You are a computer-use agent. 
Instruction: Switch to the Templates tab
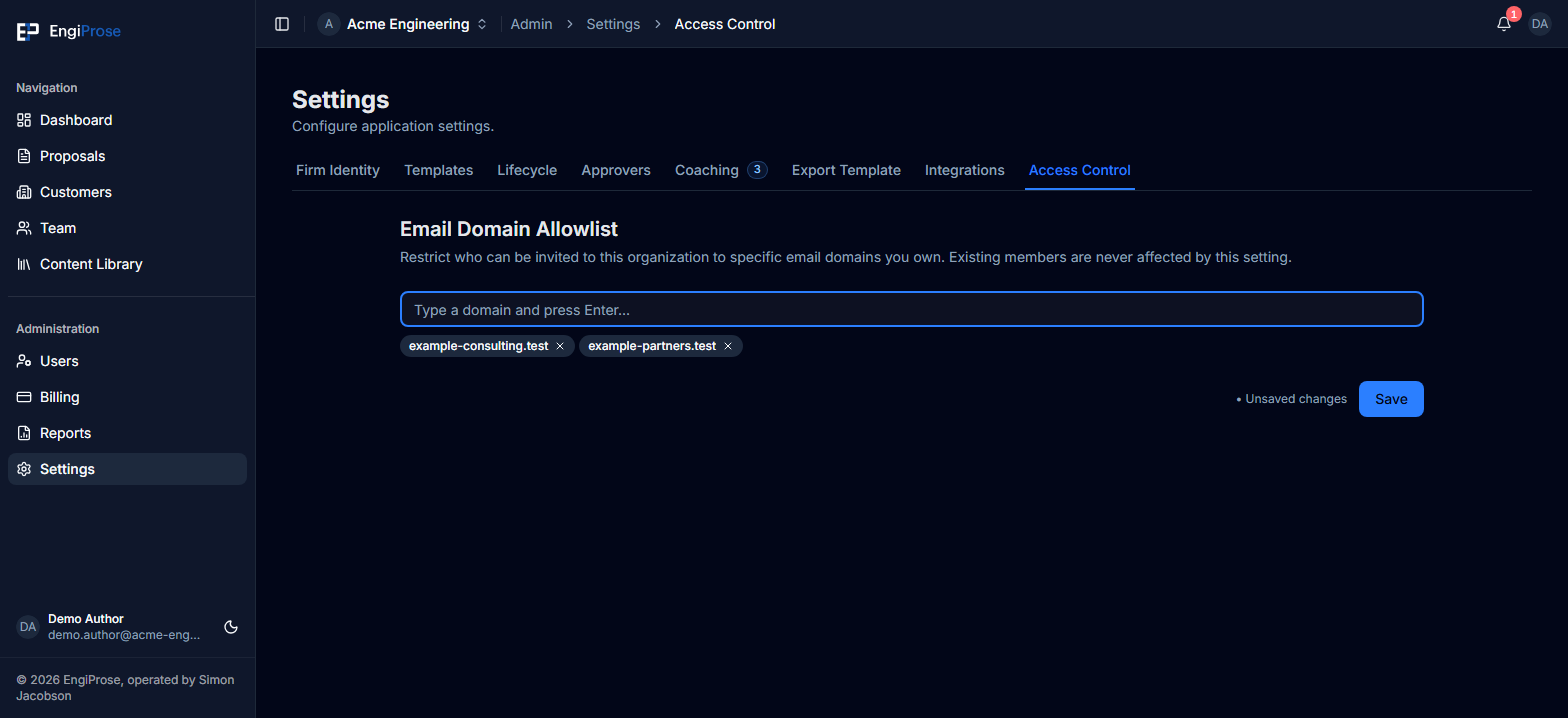click(x=438, y=170)
